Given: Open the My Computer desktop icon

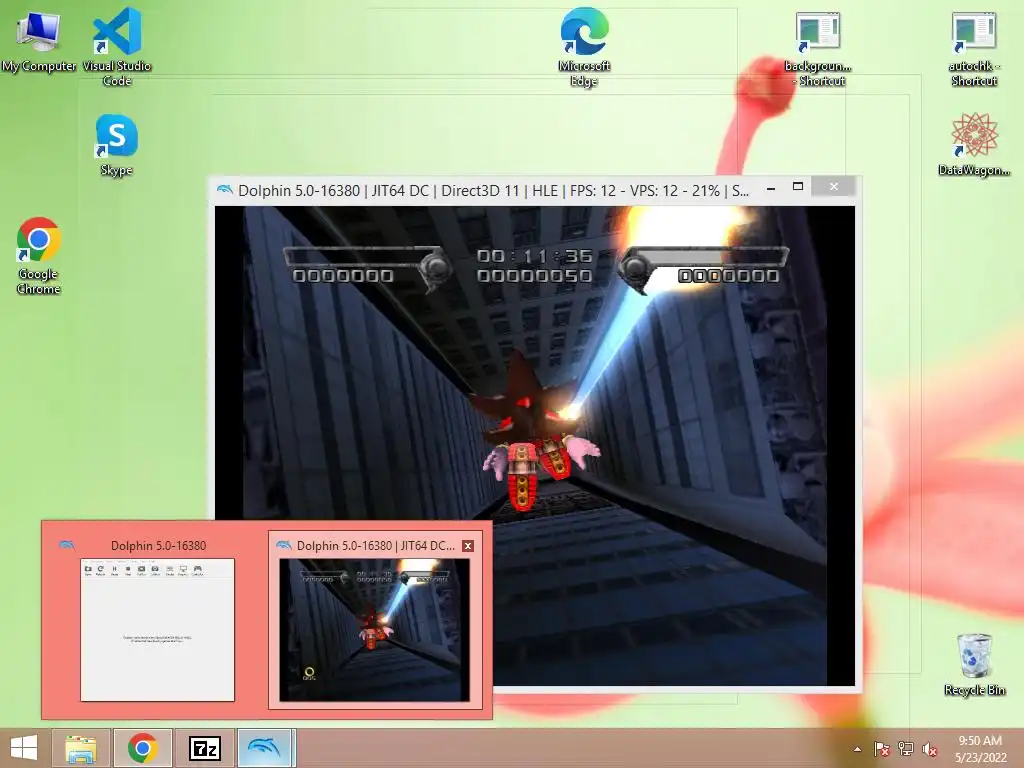Looking at the screenshot, I should [38, 42].
